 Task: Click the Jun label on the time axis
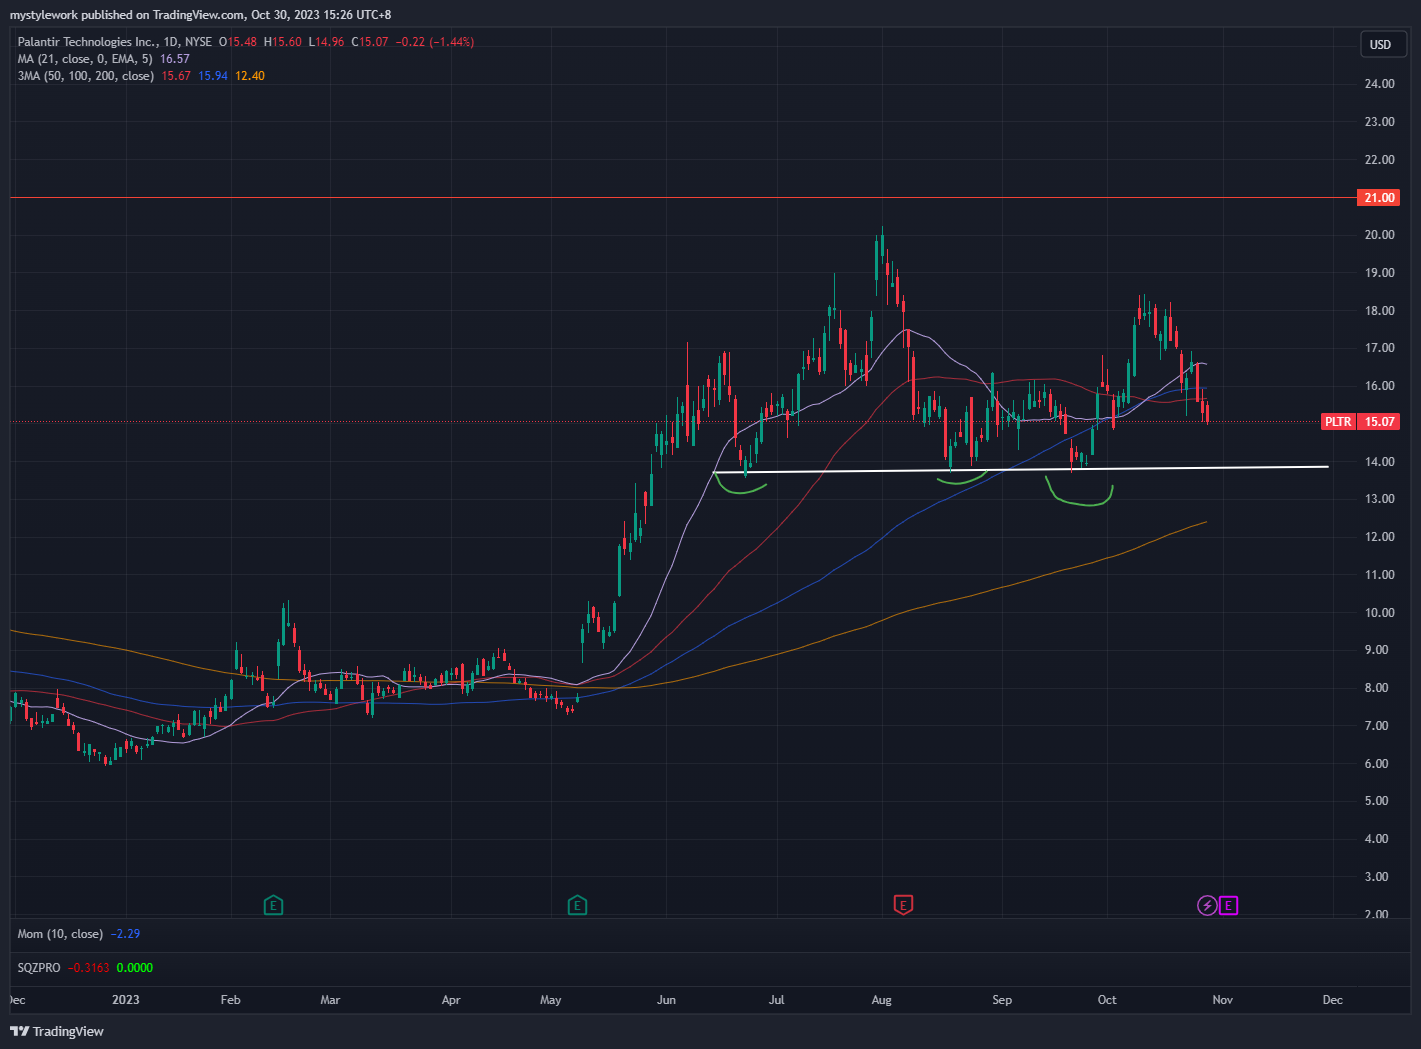(x=667, y=1000)
